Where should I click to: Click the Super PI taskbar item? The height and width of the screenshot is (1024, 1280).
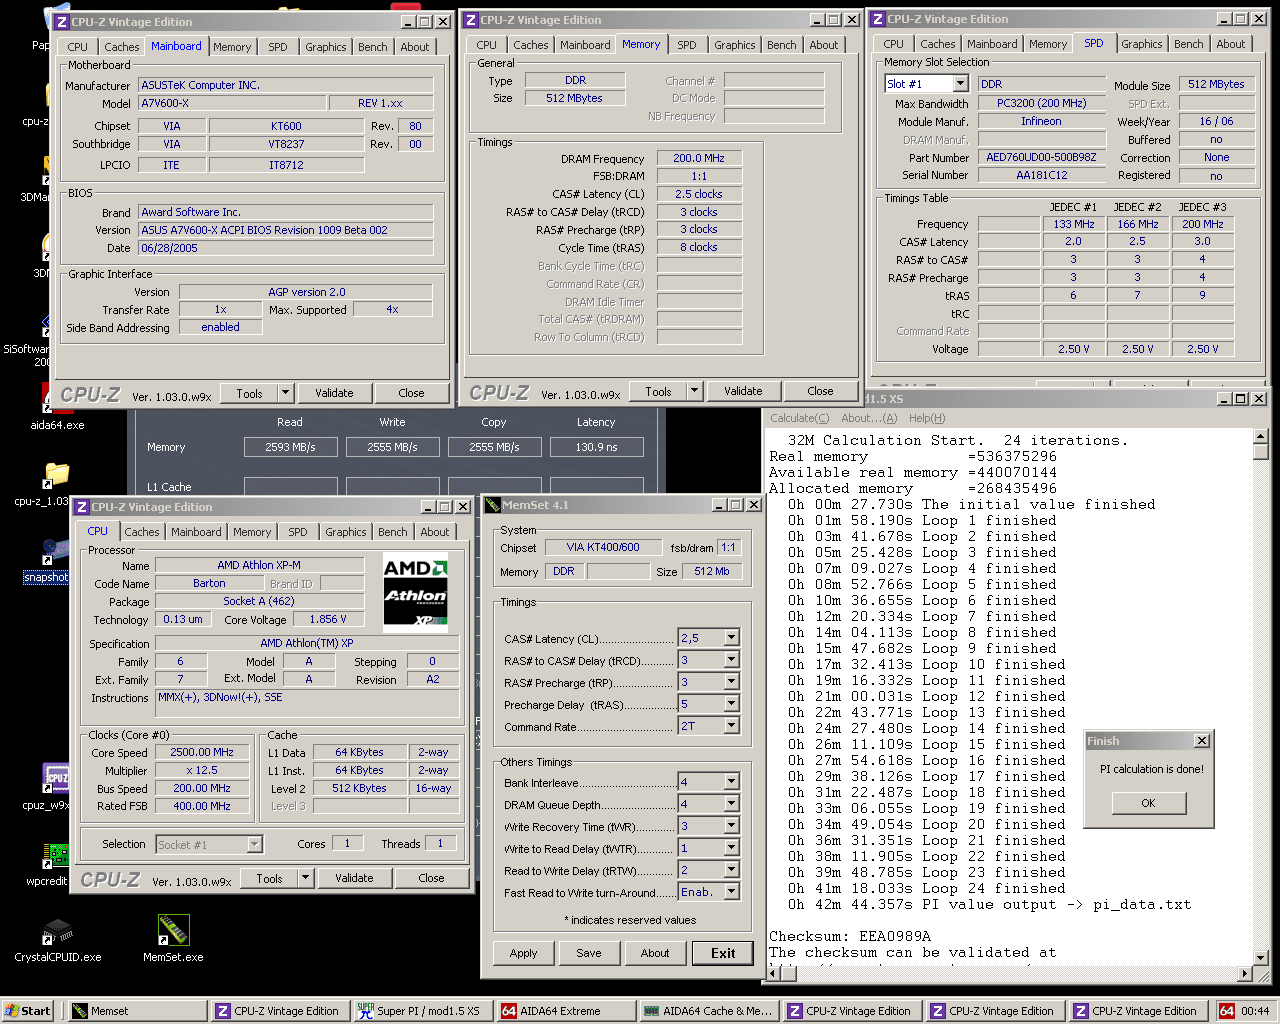click(x=424, y=1011)
